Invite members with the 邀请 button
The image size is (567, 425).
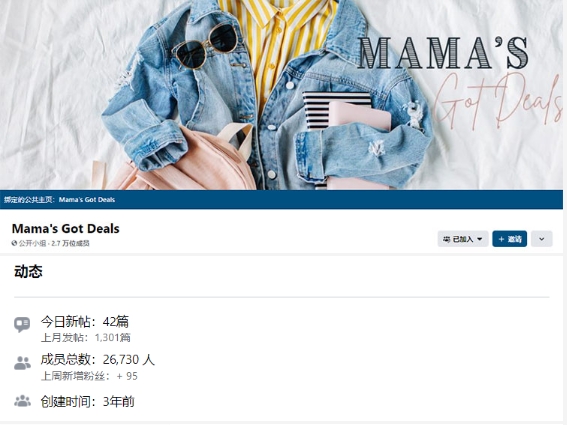point(510,239)
